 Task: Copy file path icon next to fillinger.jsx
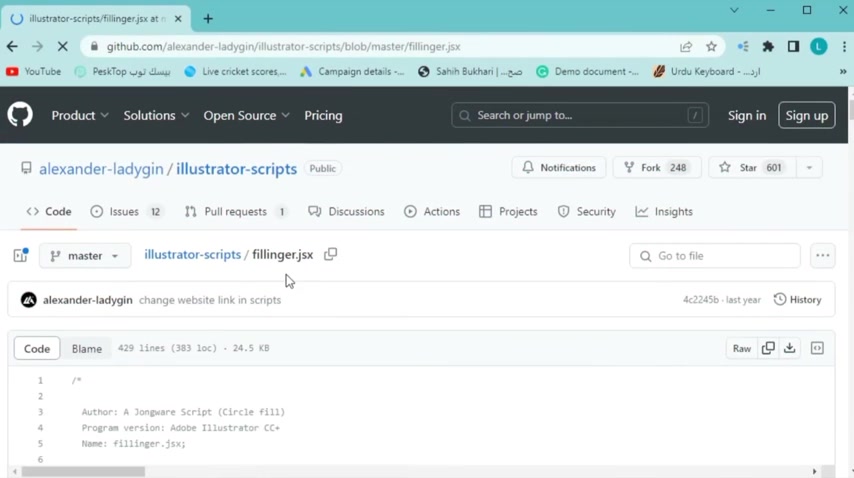[x=331, y=254]
